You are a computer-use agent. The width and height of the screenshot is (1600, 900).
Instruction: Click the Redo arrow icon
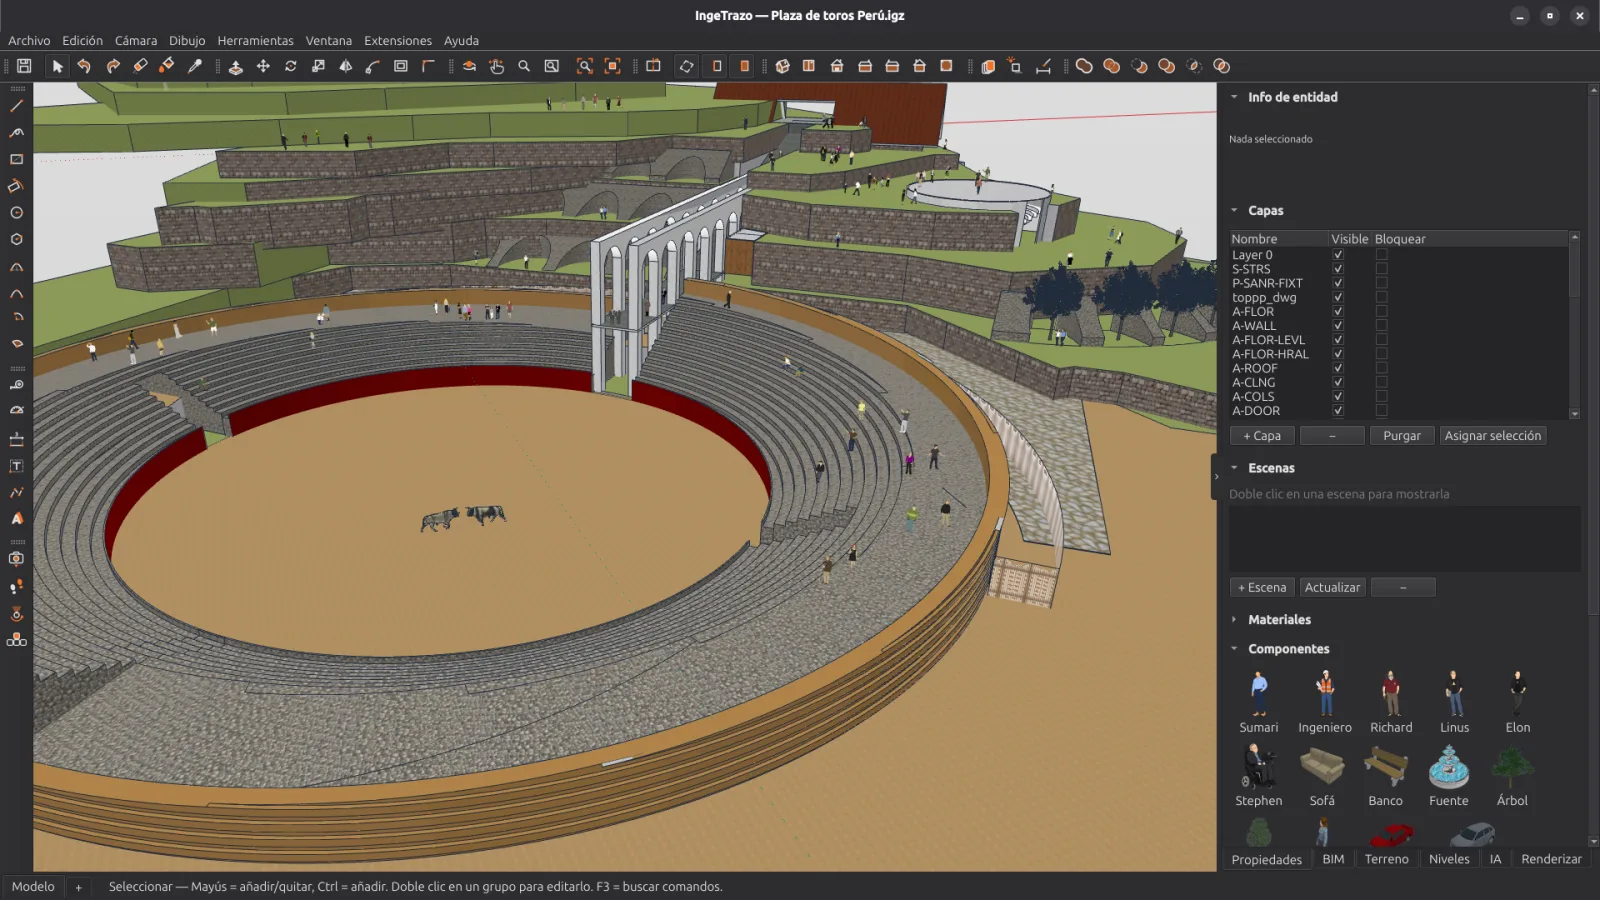[x=112, y=66]
